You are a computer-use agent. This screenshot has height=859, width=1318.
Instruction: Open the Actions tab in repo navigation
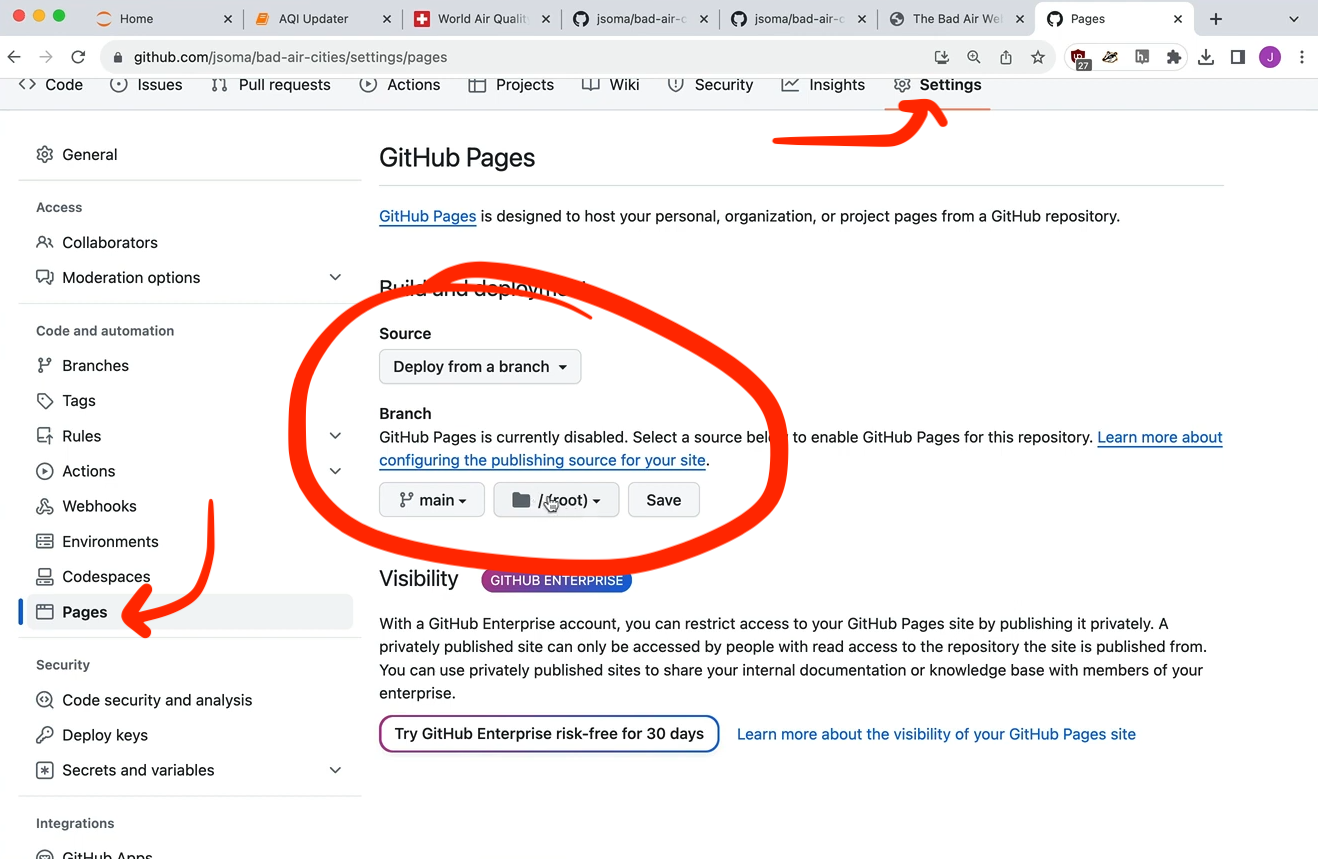click(x=400, y=85)
